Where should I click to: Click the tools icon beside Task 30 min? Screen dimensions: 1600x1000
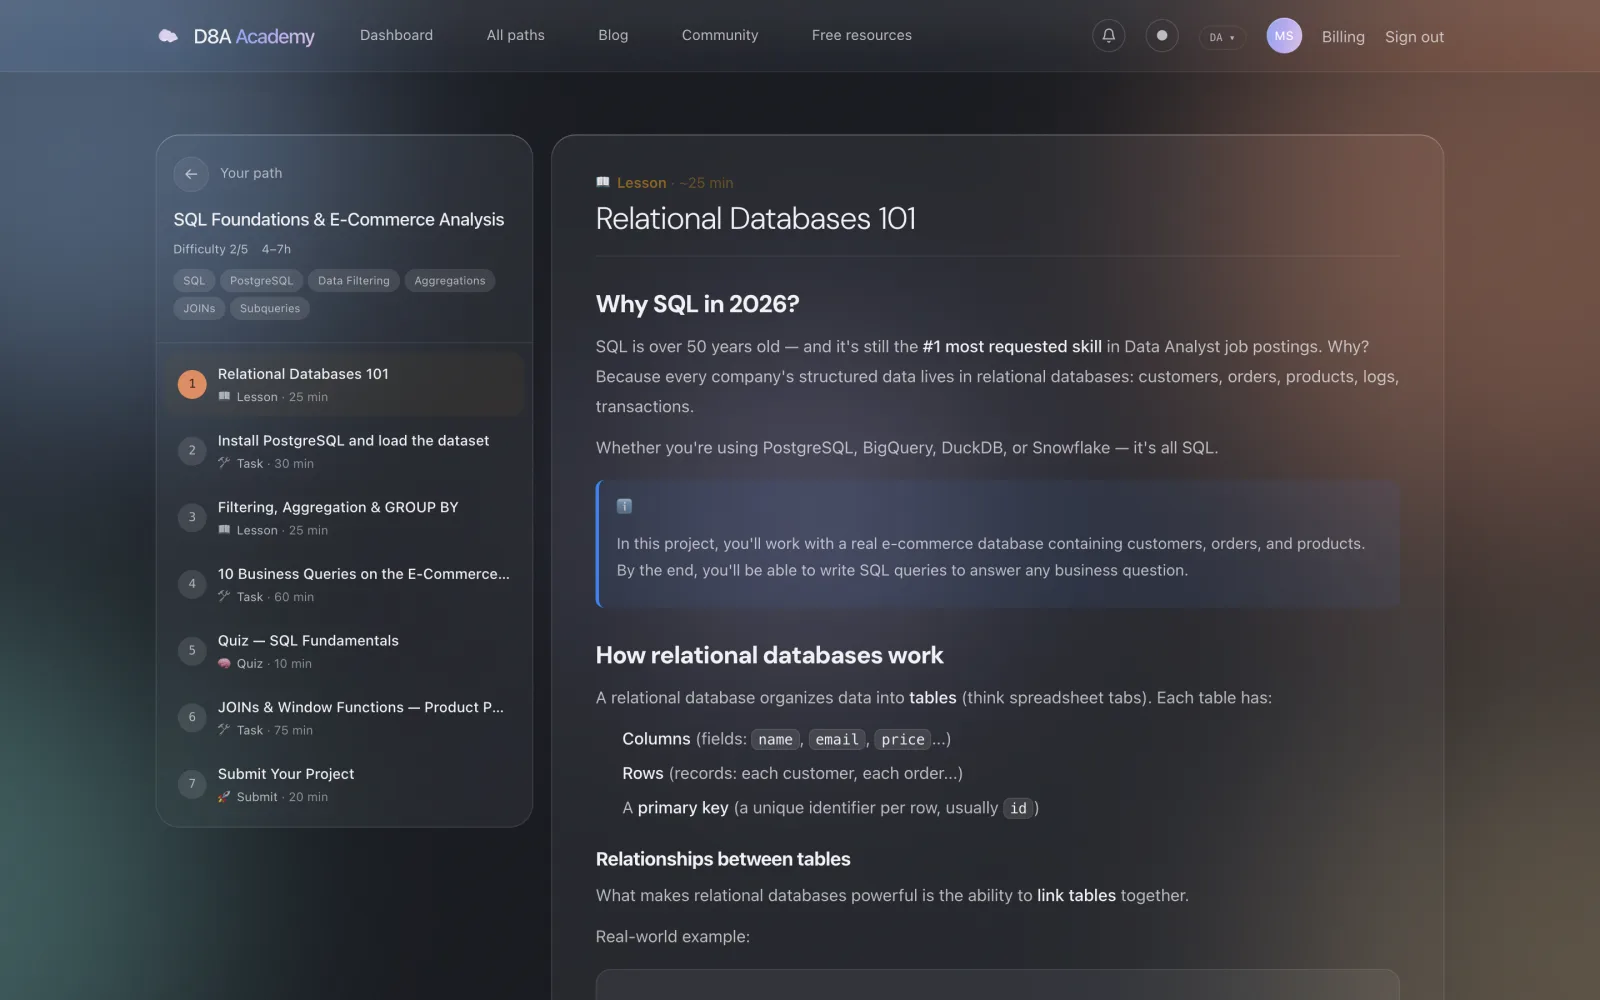pyautogui.click(x=224, y=463)
